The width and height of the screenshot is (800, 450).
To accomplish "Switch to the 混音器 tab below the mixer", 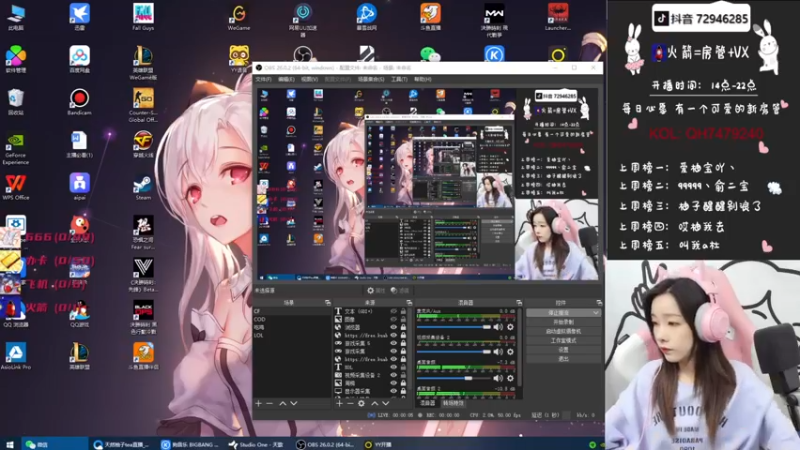I will pos(428,403).
